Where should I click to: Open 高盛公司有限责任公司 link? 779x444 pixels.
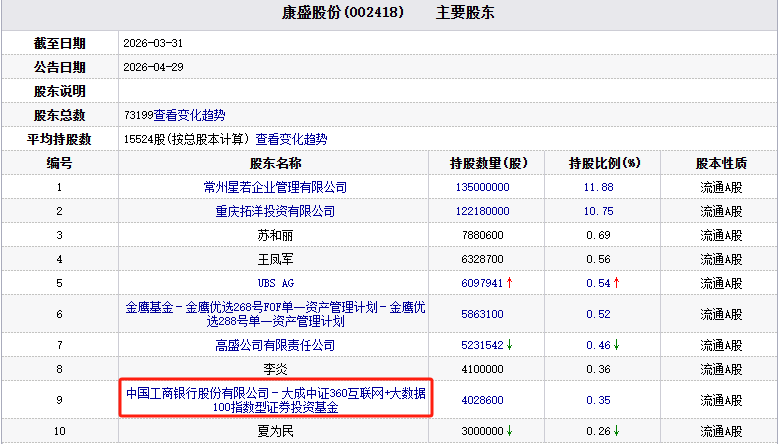tap(275, 345)
